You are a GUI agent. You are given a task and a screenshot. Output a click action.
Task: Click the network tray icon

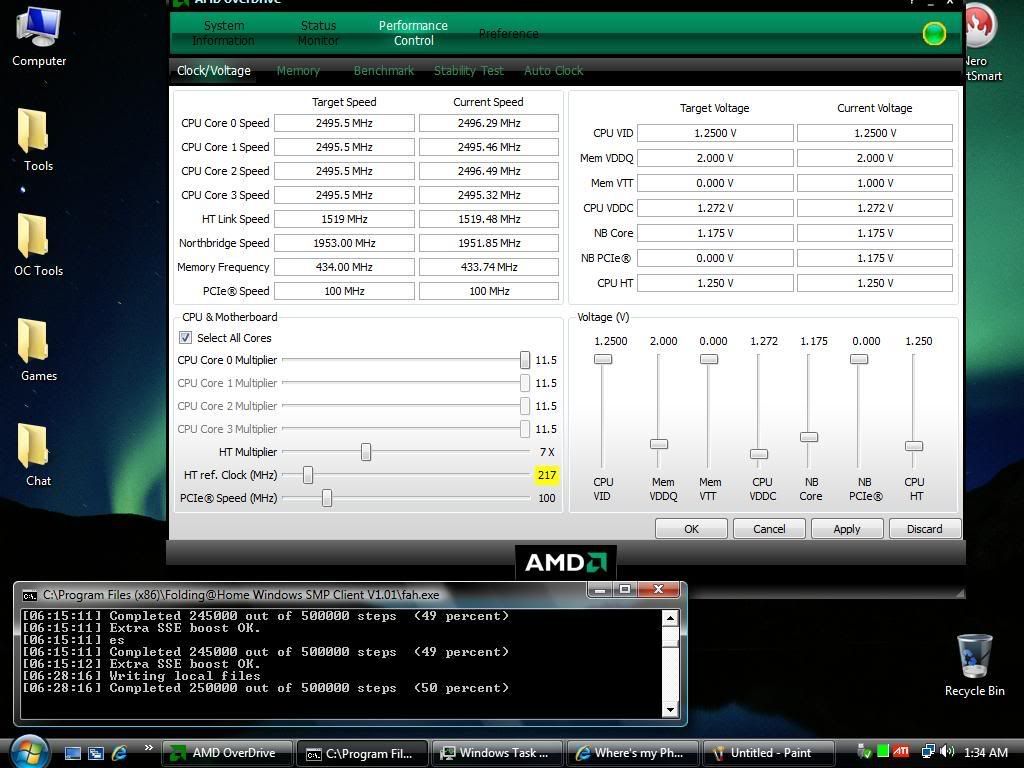click(927, 752)
